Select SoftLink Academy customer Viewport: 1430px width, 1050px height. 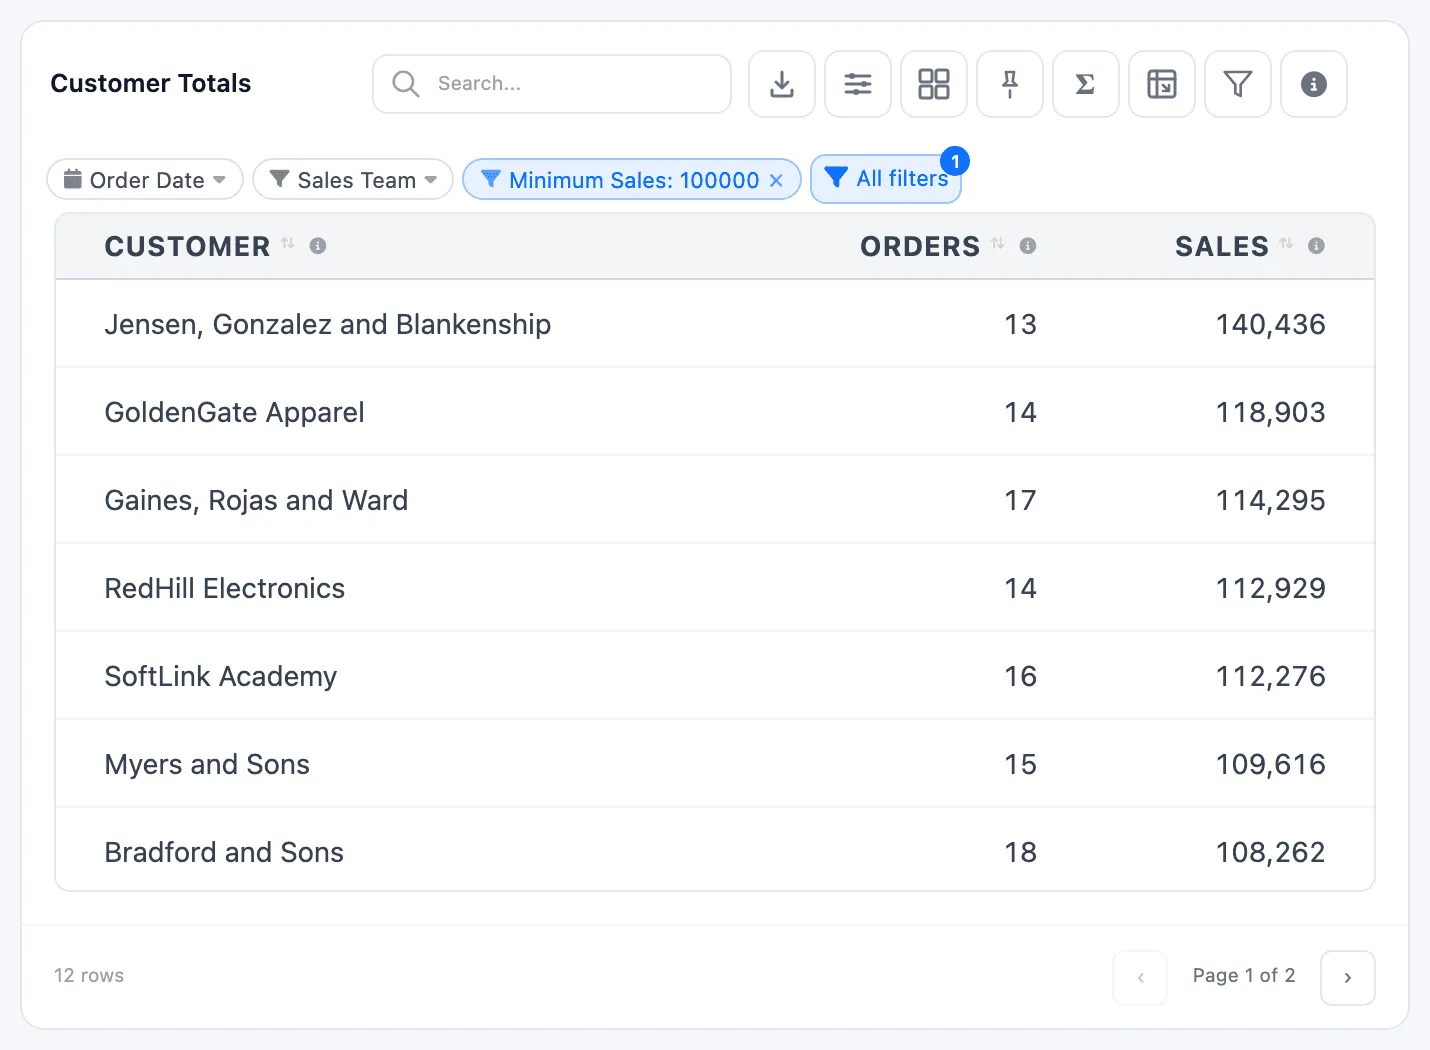click(220, 676)
